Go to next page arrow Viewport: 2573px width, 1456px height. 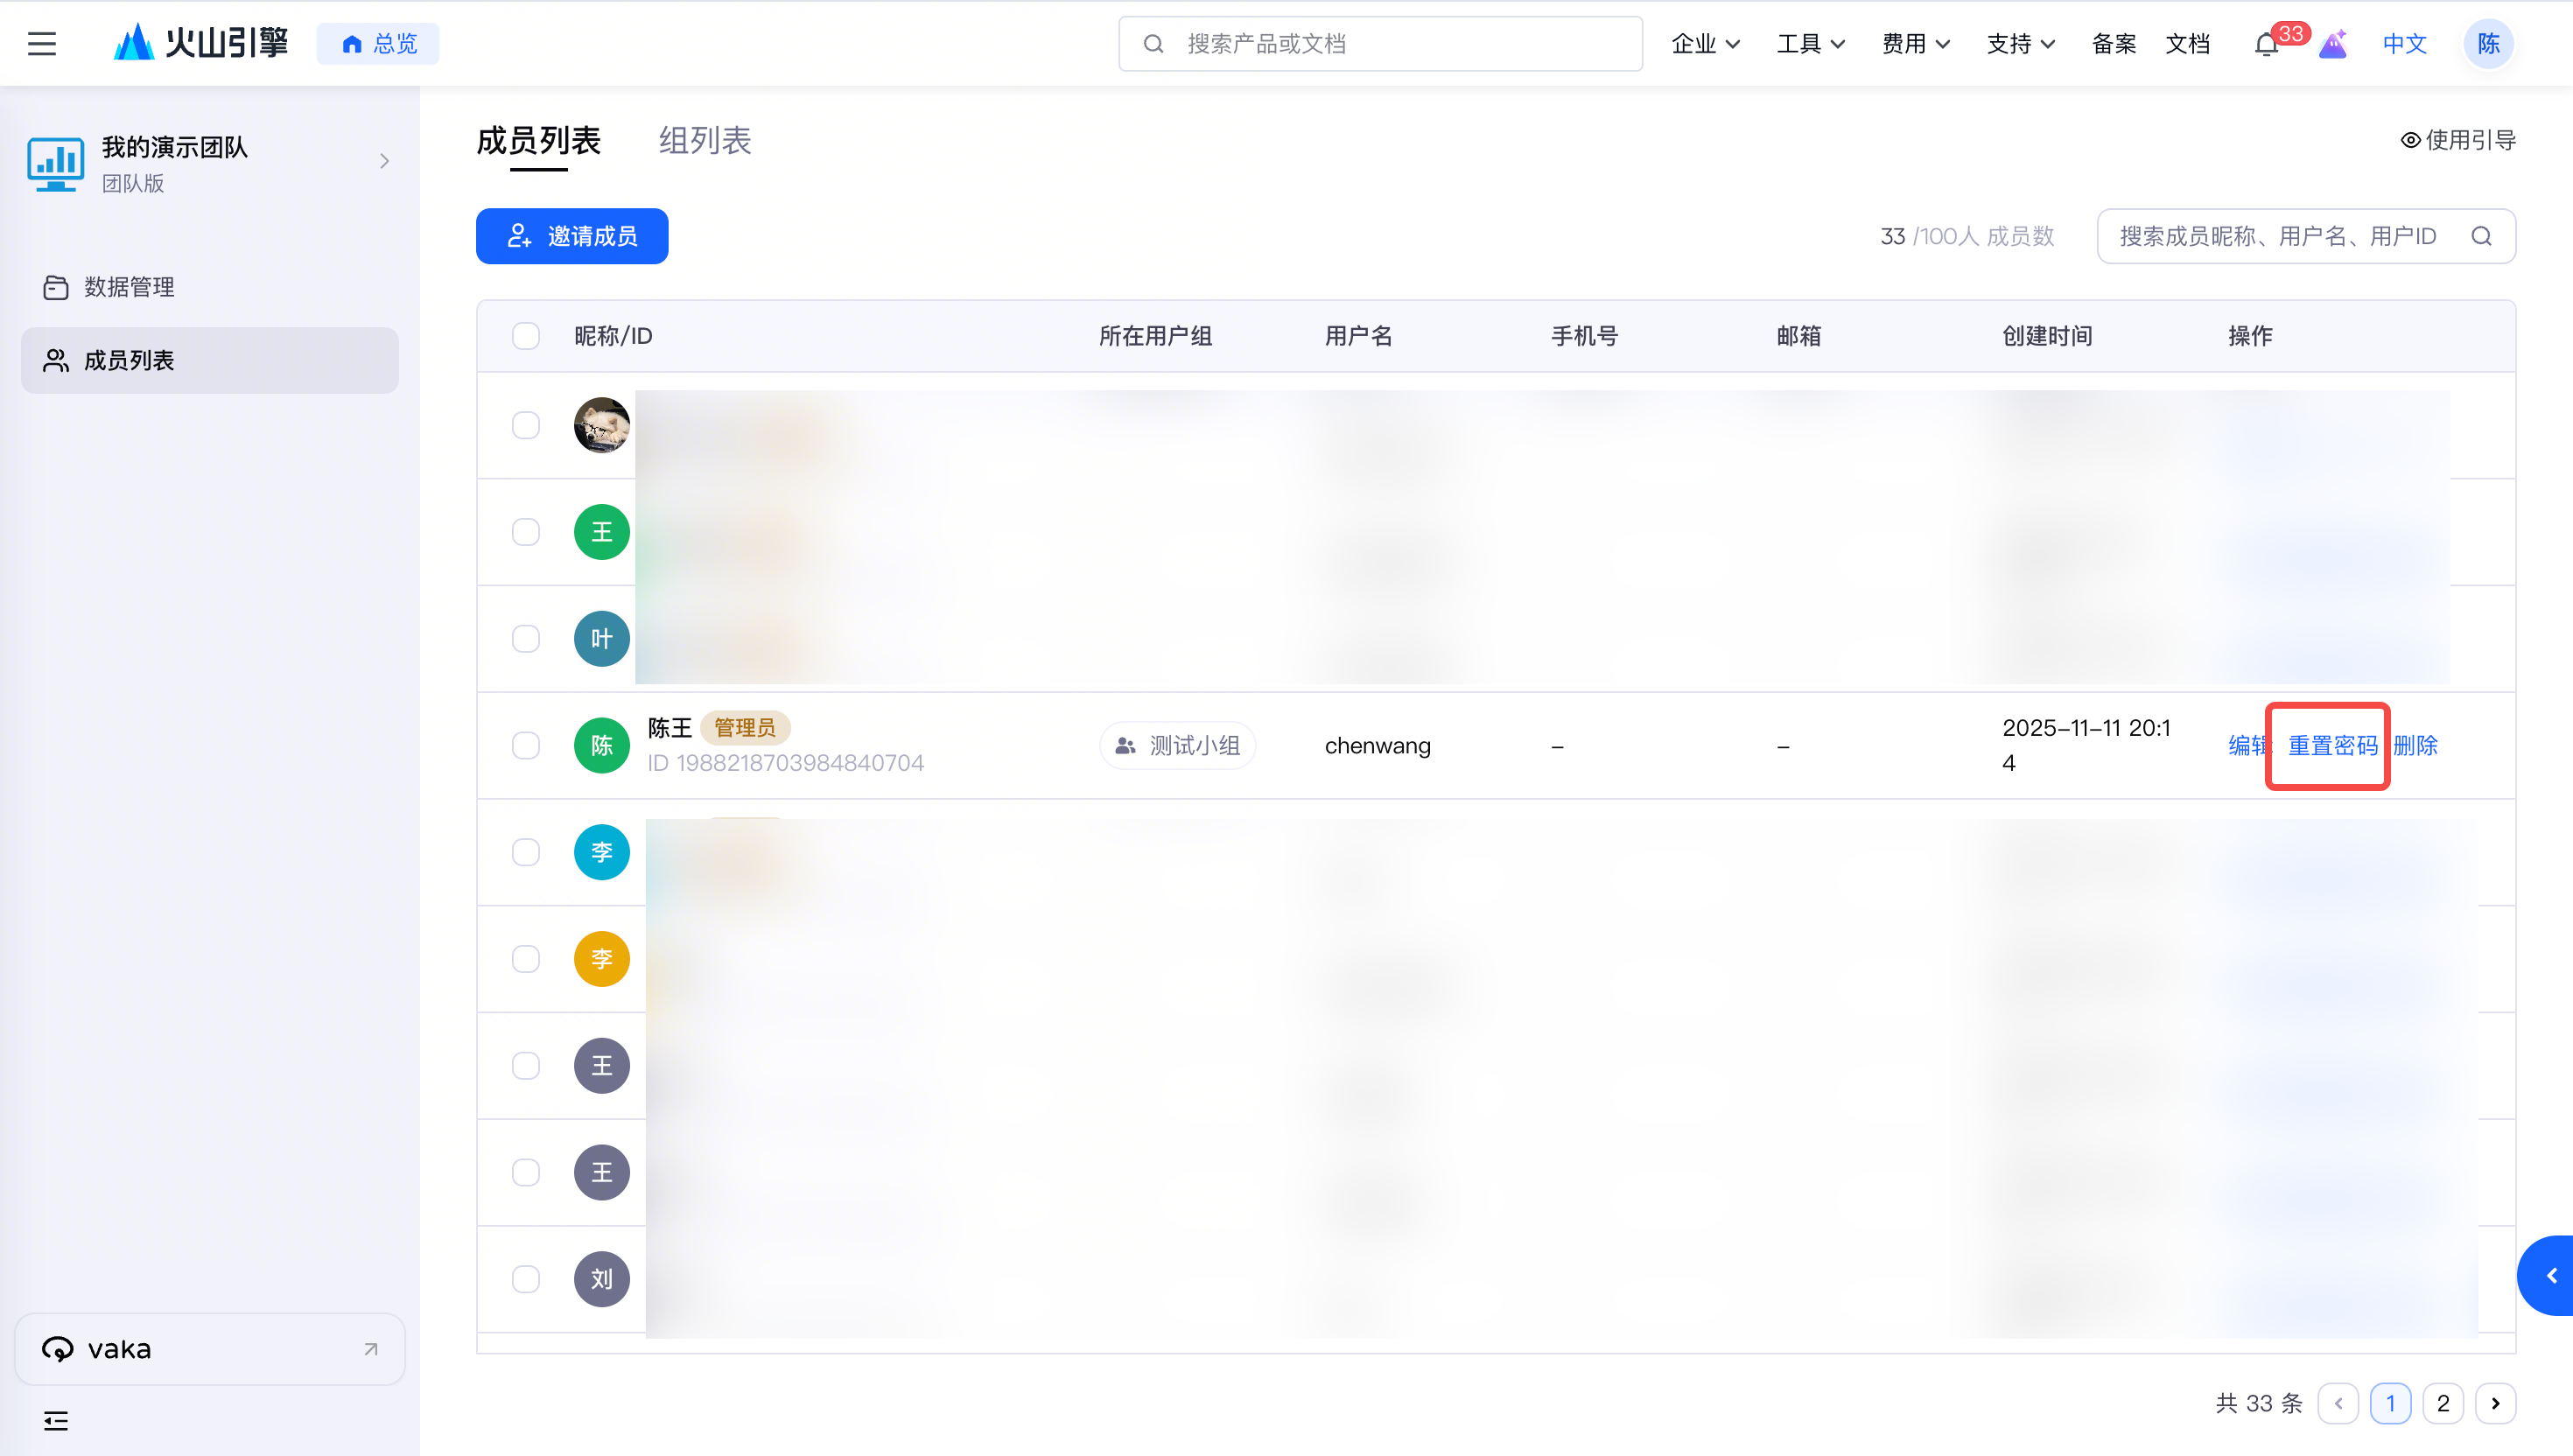[x=2495, y=1404]
